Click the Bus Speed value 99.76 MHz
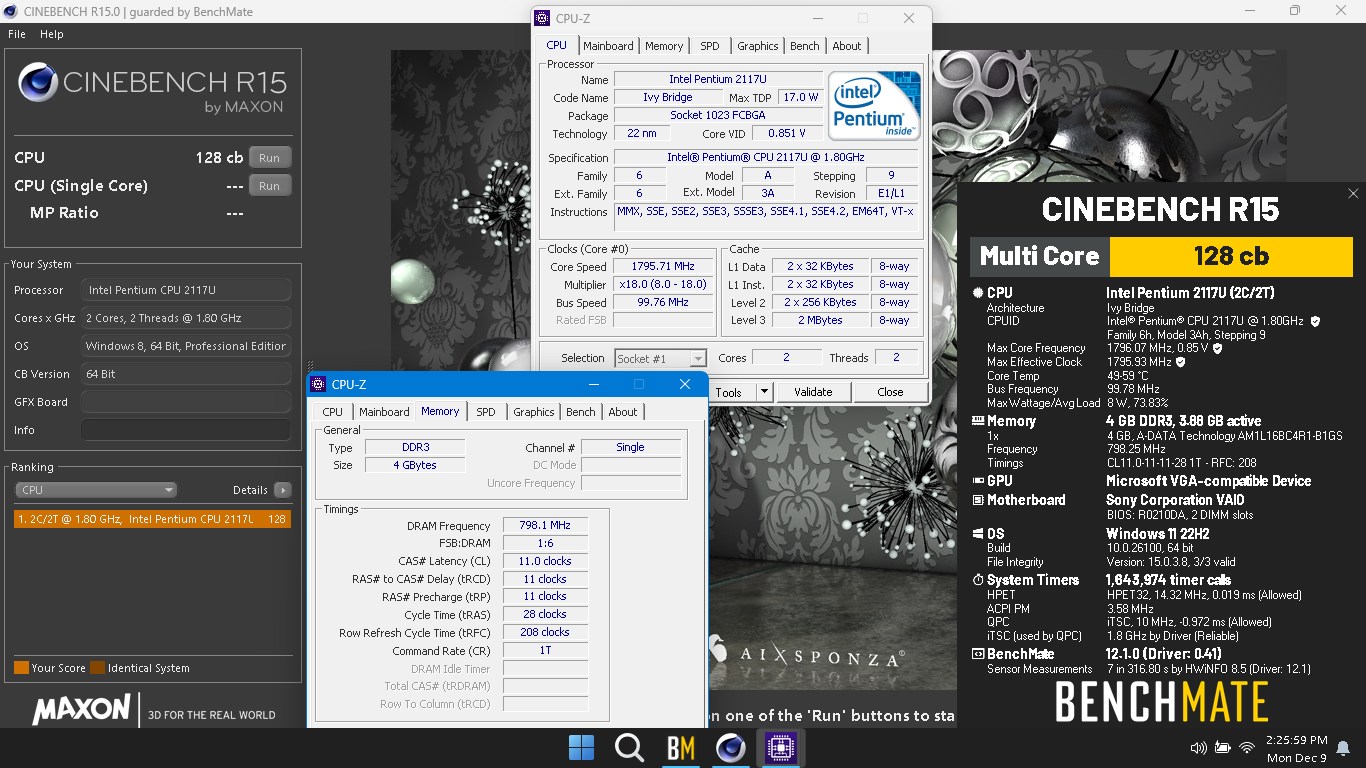The height and width of the screenshot is (768, 1366). point(663,303)
